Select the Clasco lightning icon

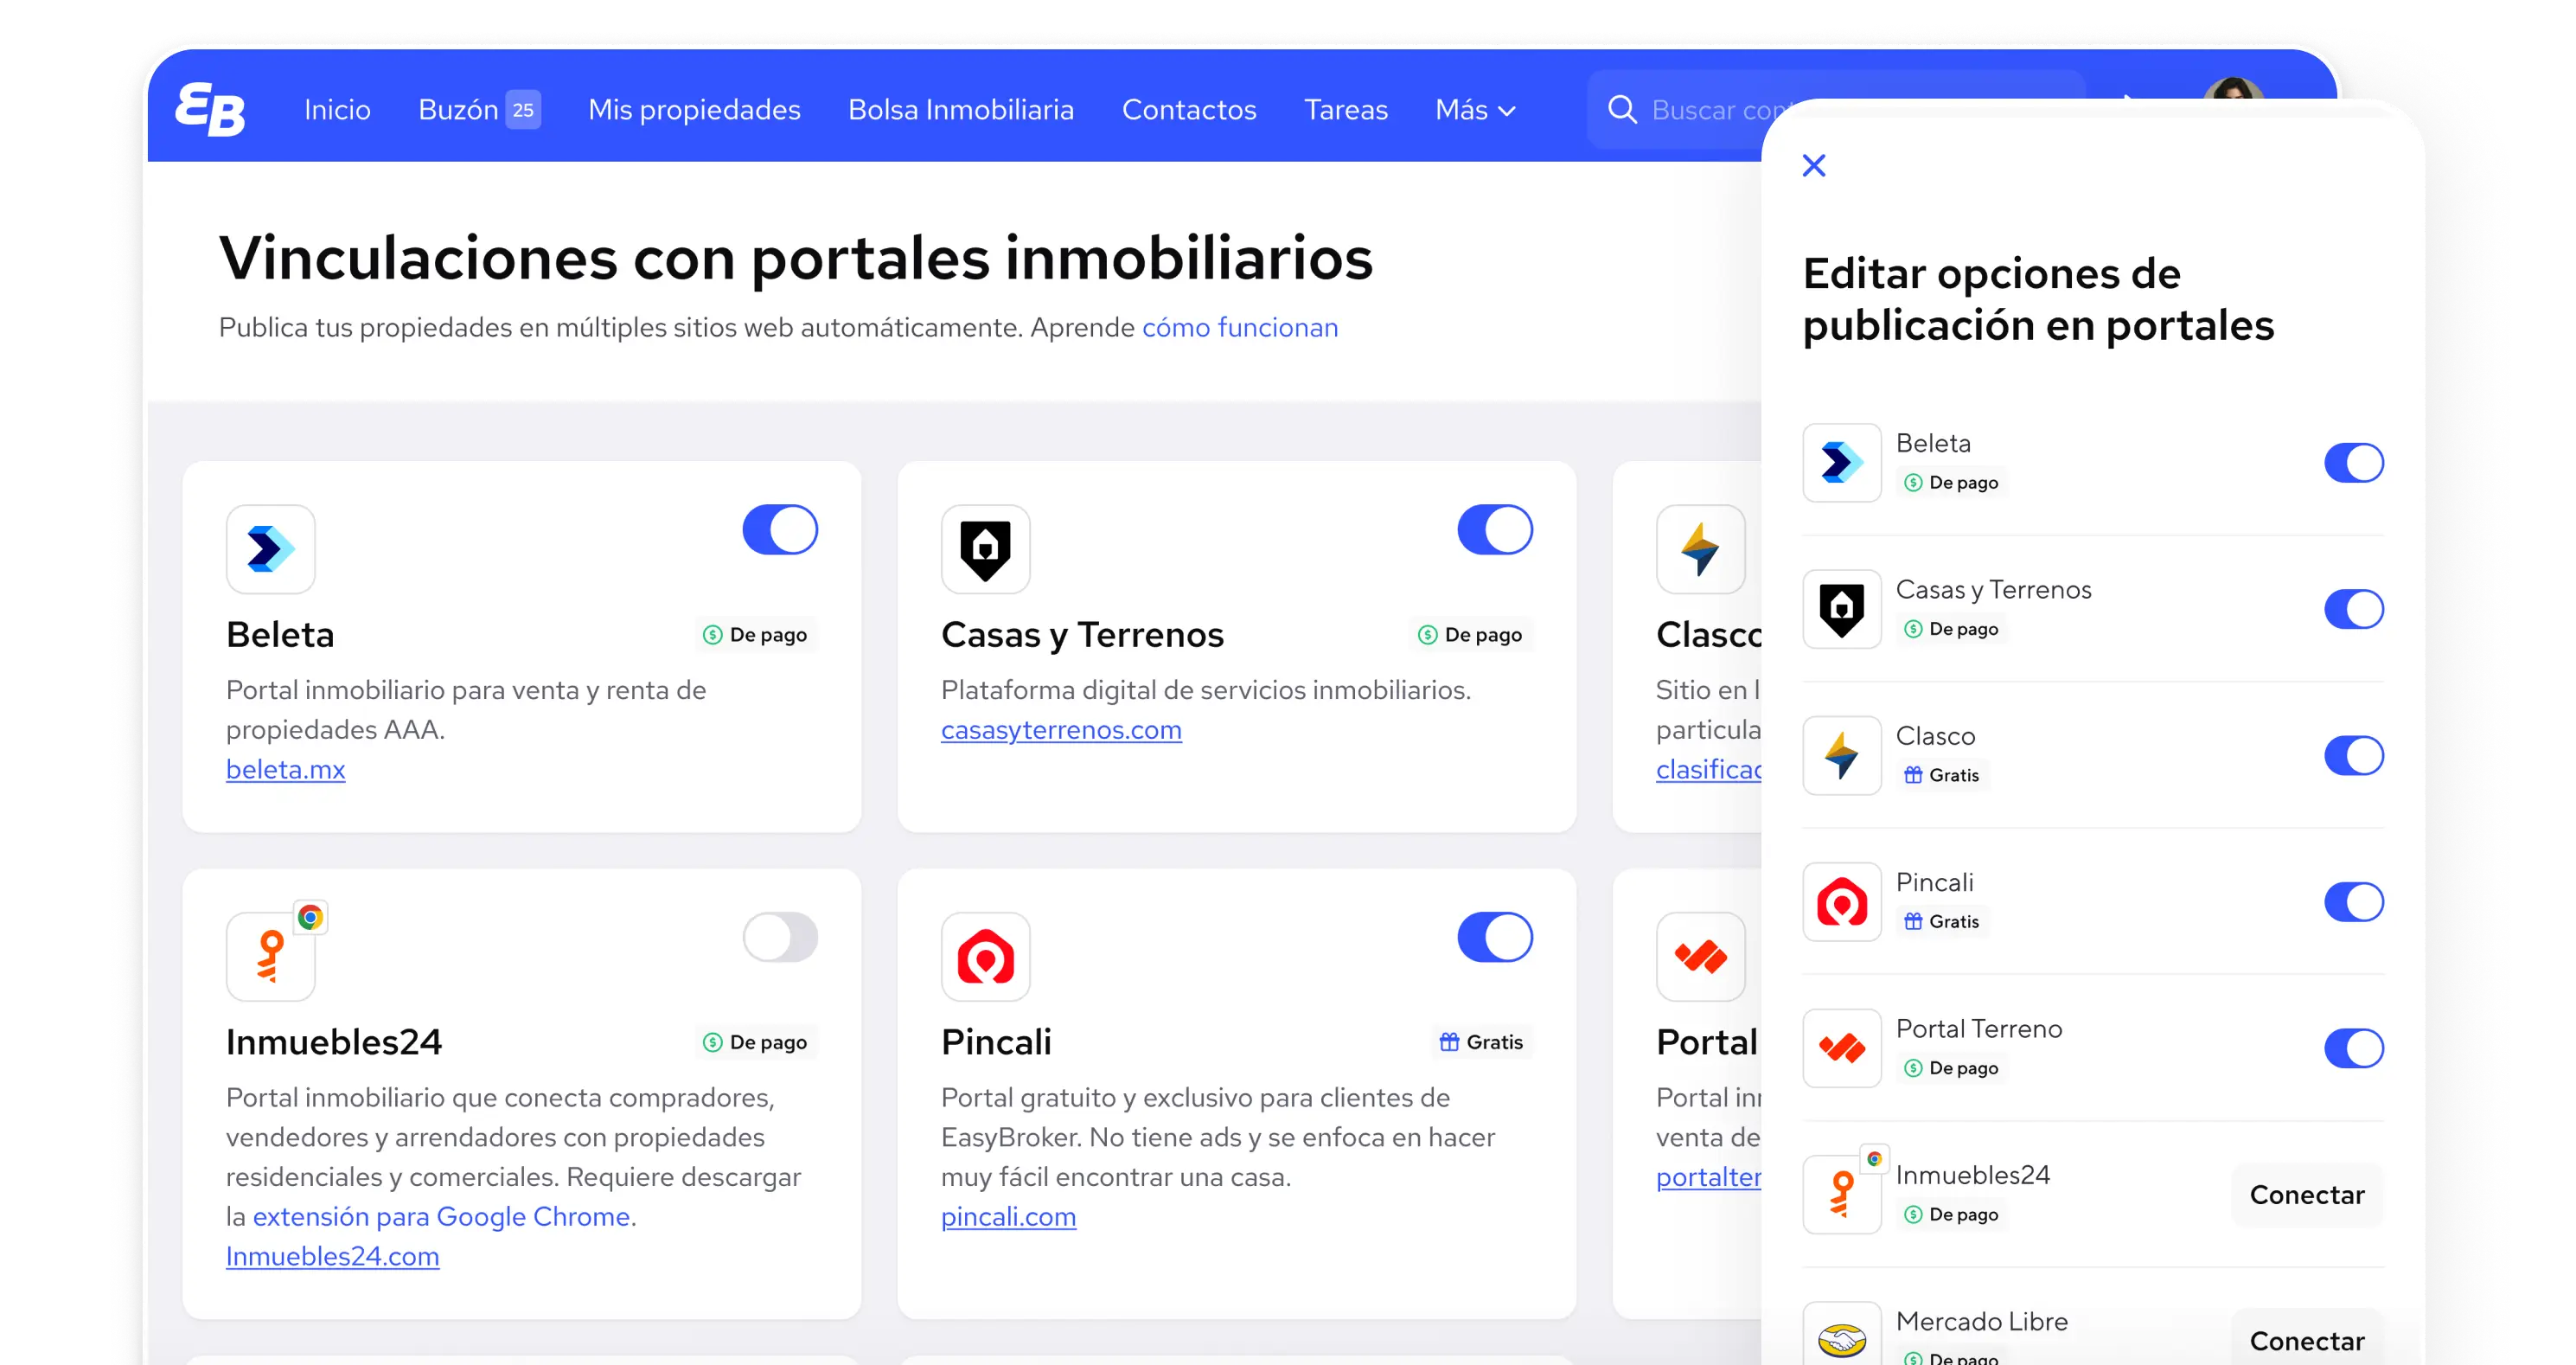(x=1700, y=549)
